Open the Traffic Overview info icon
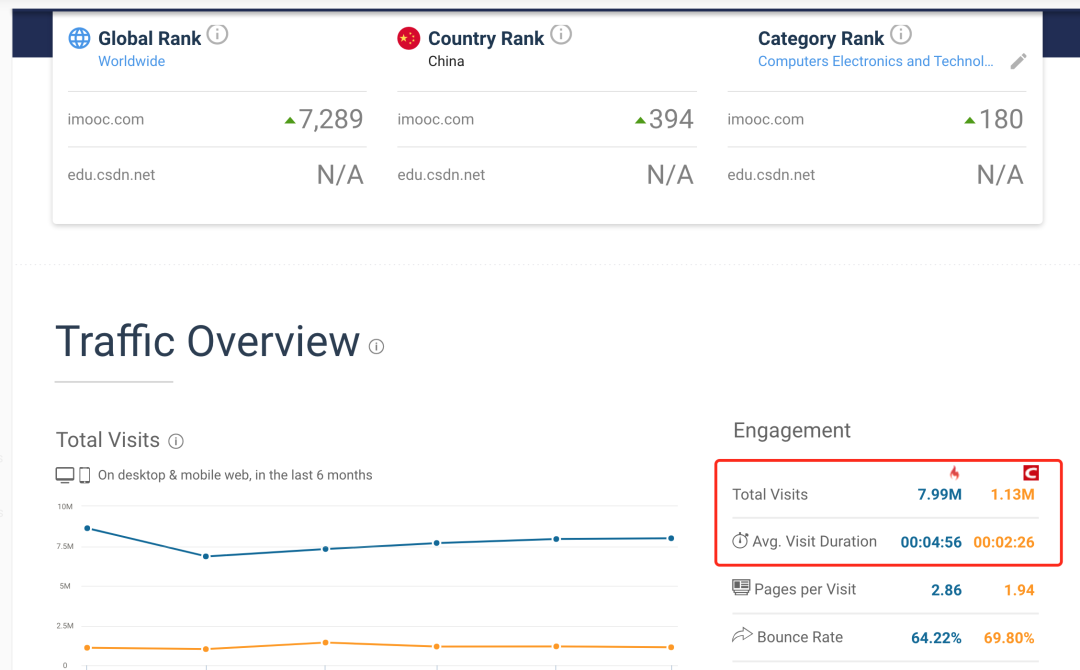Screen dimensions: 1080x670 point(376,346)
